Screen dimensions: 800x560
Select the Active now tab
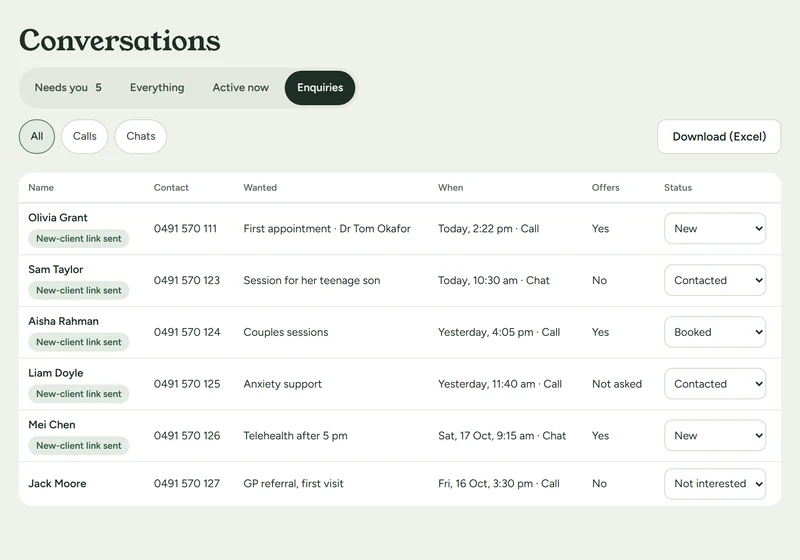[x=240, y=88]
